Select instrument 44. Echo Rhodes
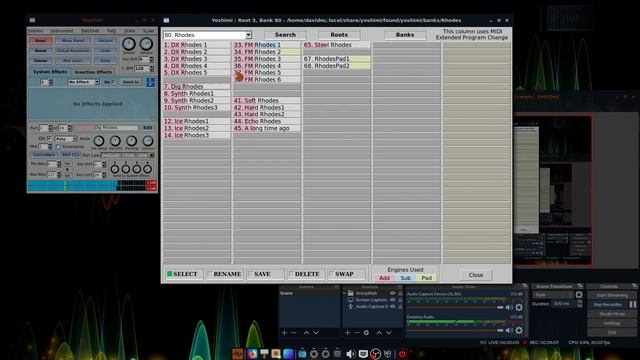 tap(267, 121)
